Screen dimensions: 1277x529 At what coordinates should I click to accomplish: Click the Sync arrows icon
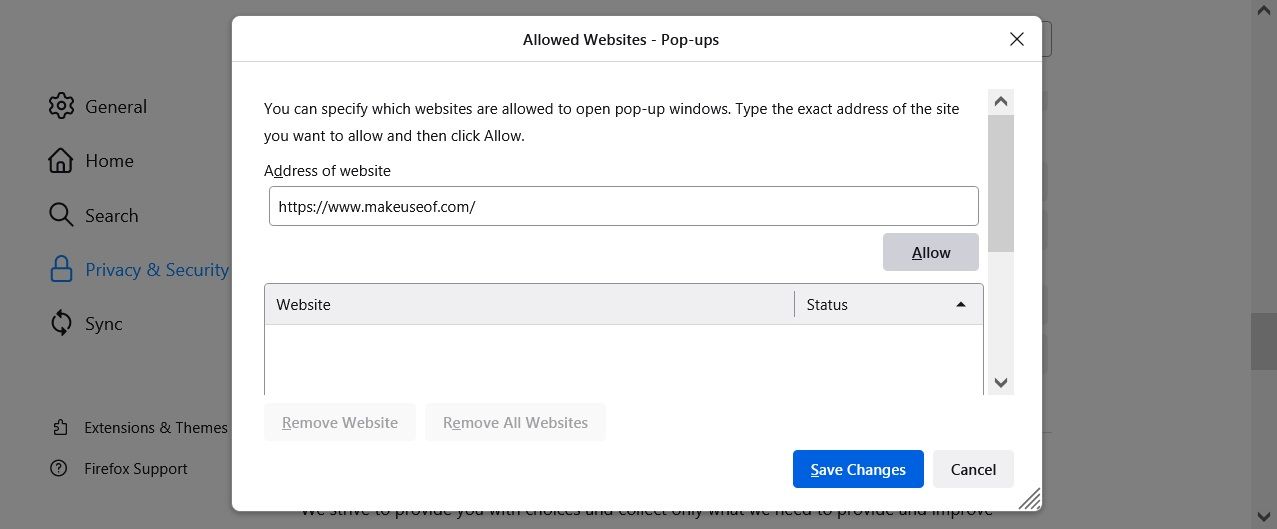(61, 323)
